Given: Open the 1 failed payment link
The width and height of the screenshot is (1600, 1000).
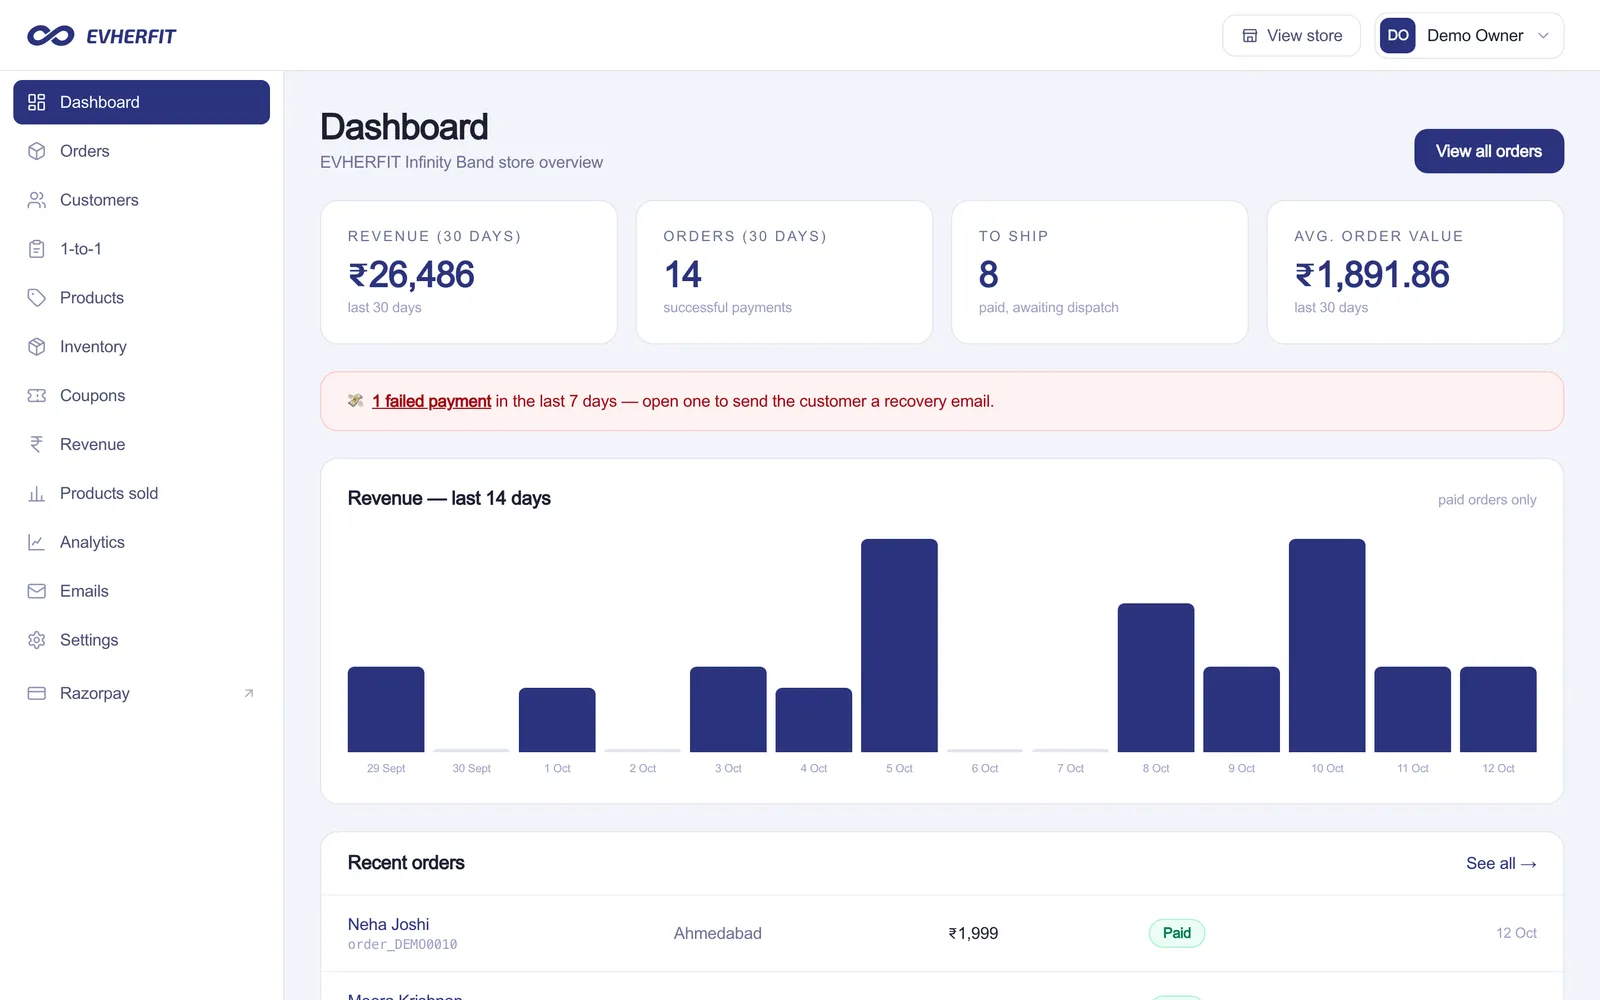Looking at the screenshot, I should (432, 402).
